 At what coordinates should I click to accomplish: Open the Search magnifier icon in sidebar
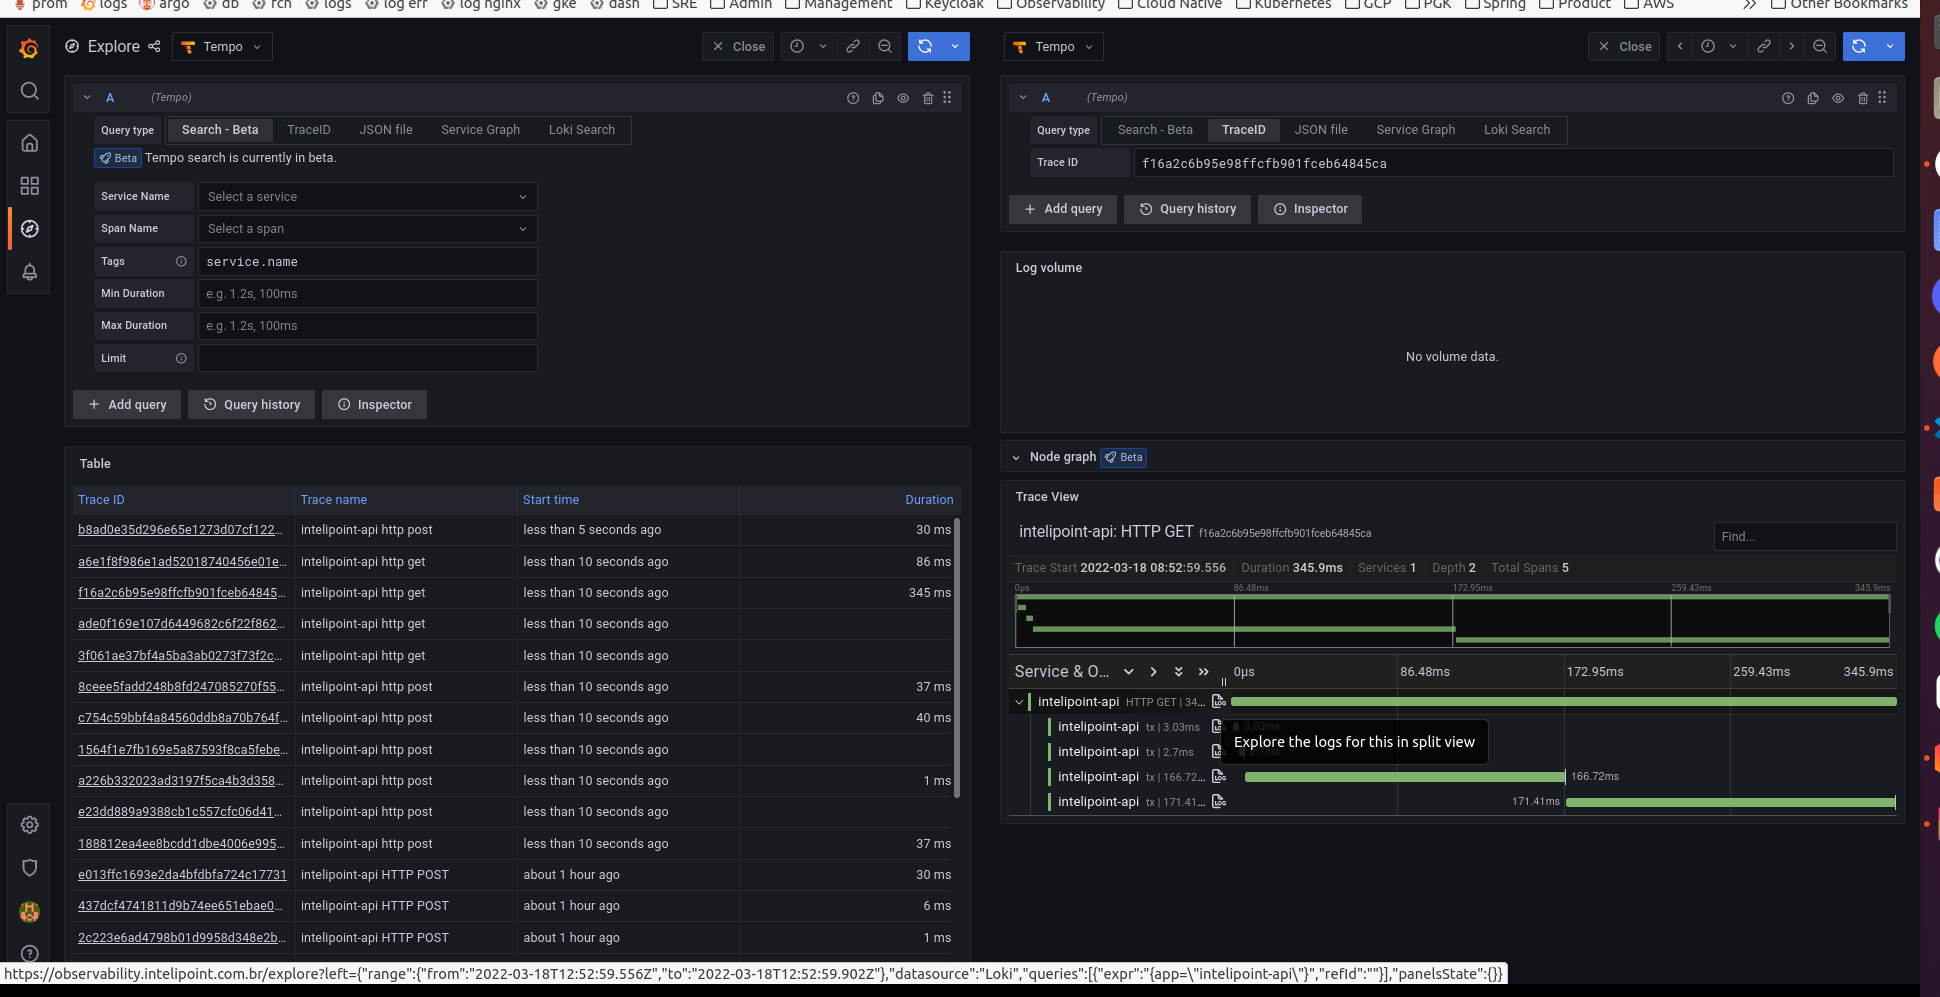[29, 91]
